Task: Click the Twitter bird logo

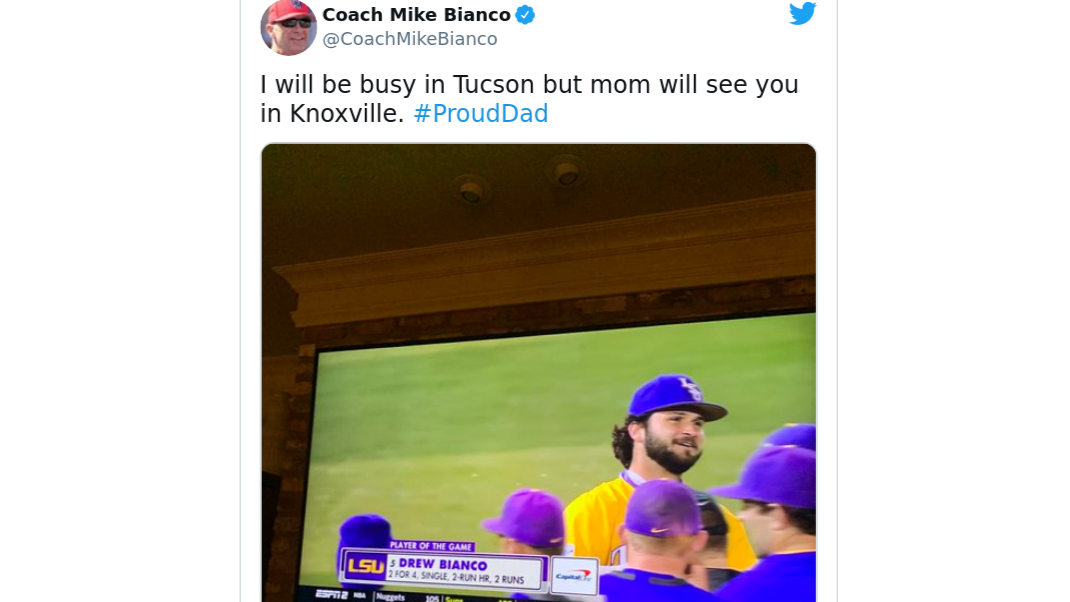Action: (x=802, y=13)
